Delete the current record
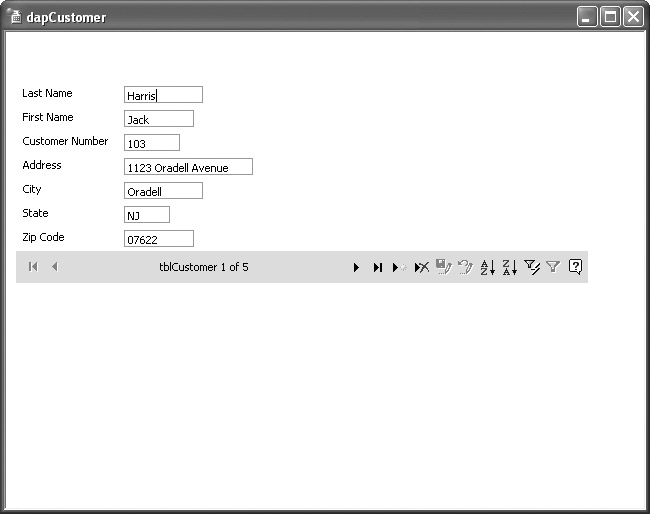 click(422, 267)
